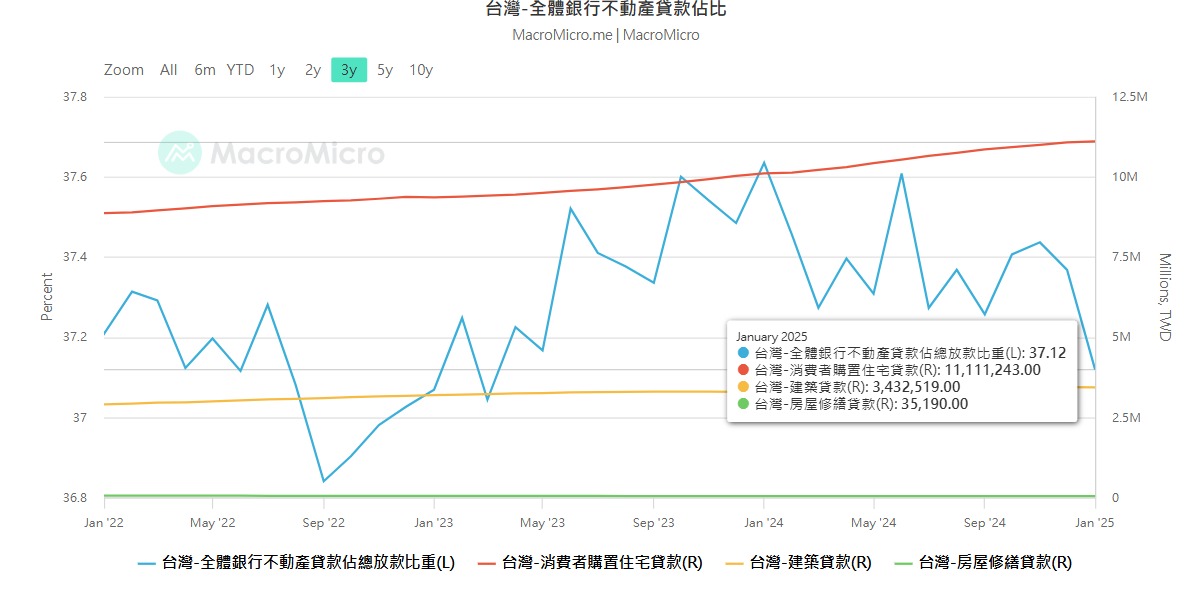Click right axis value 12.5M
The height and width of the screenshot is (589, 1186).
point(1131,97)
